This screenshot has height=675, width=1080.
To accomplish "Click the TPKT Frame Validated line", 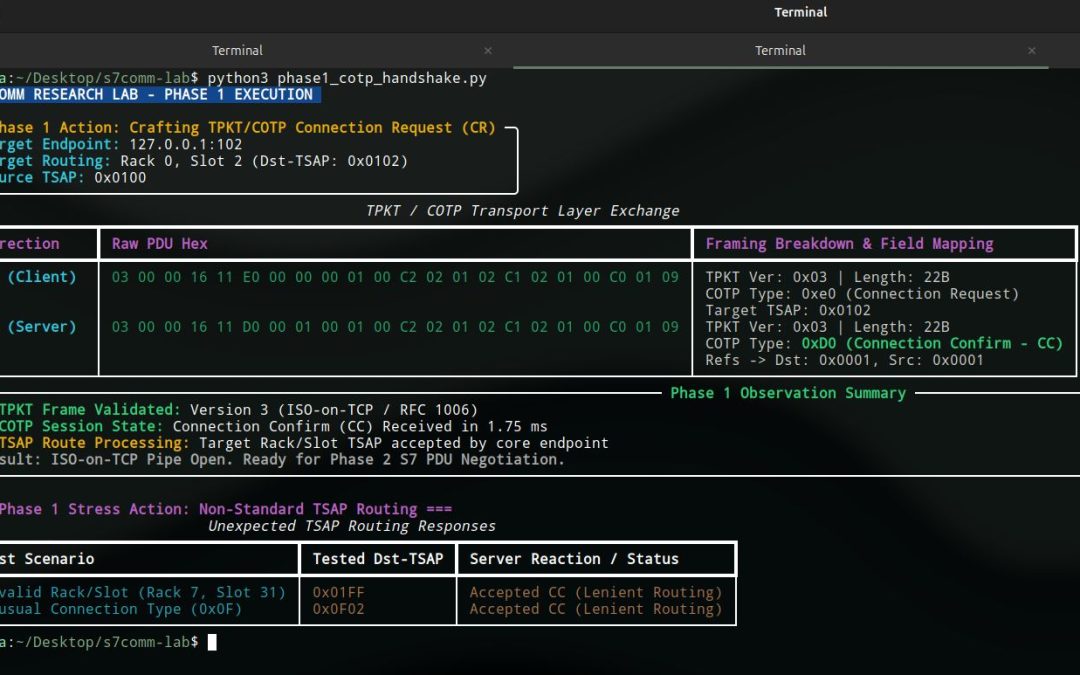I will pyautogui.click(x=238, y=409).
